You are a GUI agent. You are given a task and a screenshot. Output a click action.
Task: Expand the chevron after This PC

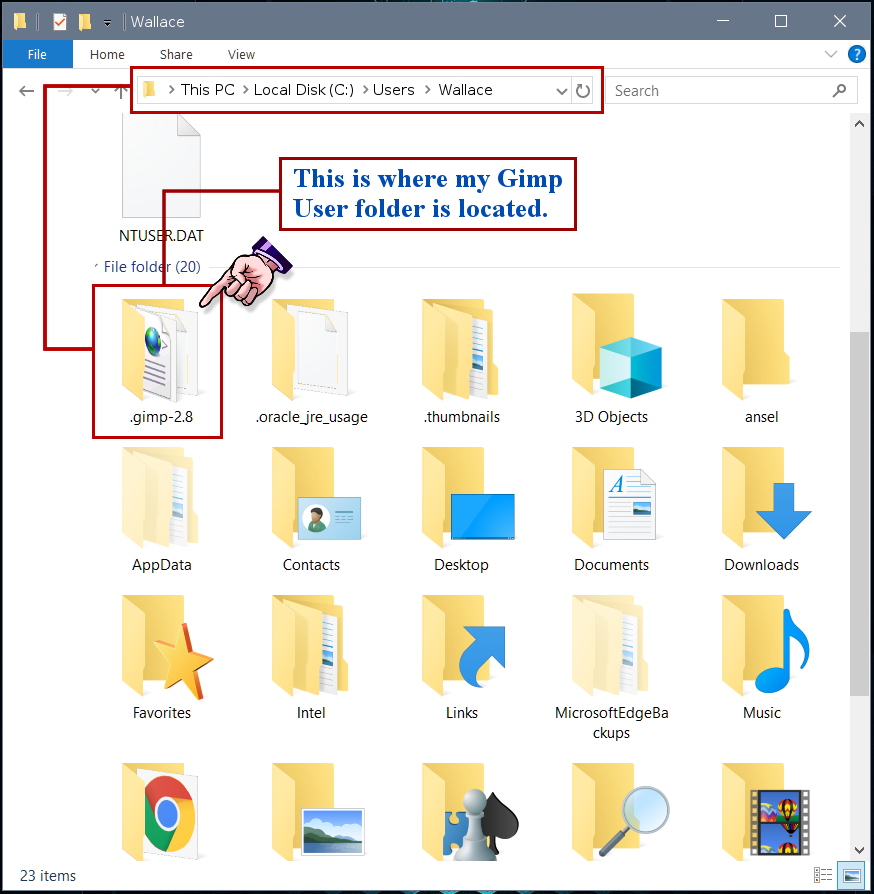pos(245,90)
